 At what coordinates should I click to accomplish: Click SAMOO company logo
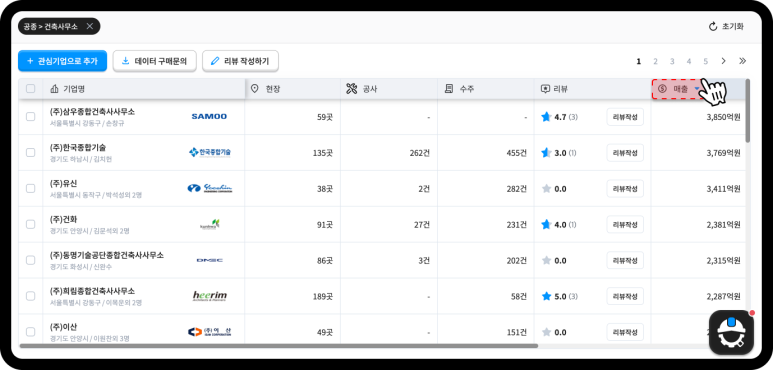point(209,117)
